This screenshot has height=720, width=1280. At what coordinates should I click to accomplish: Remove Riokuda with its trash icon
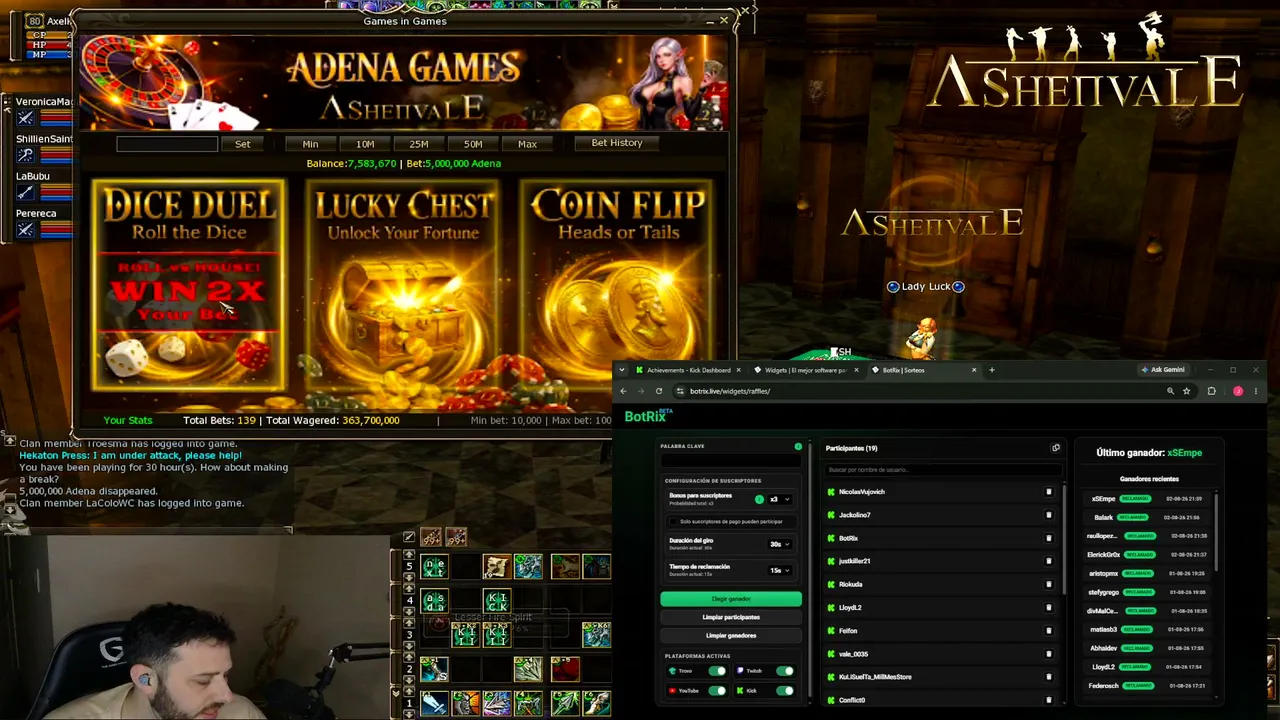[x=1048, y=584]
